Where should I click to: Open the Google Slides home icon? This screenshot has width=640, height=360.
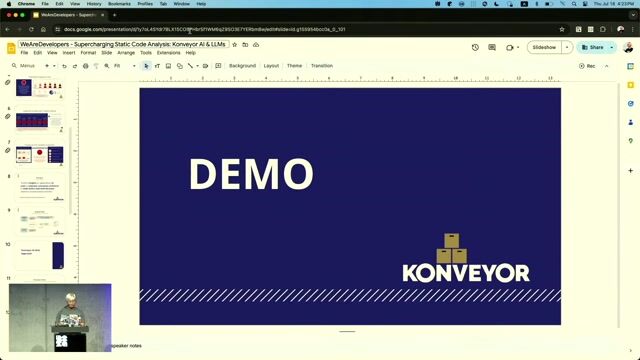click(11, 48)
